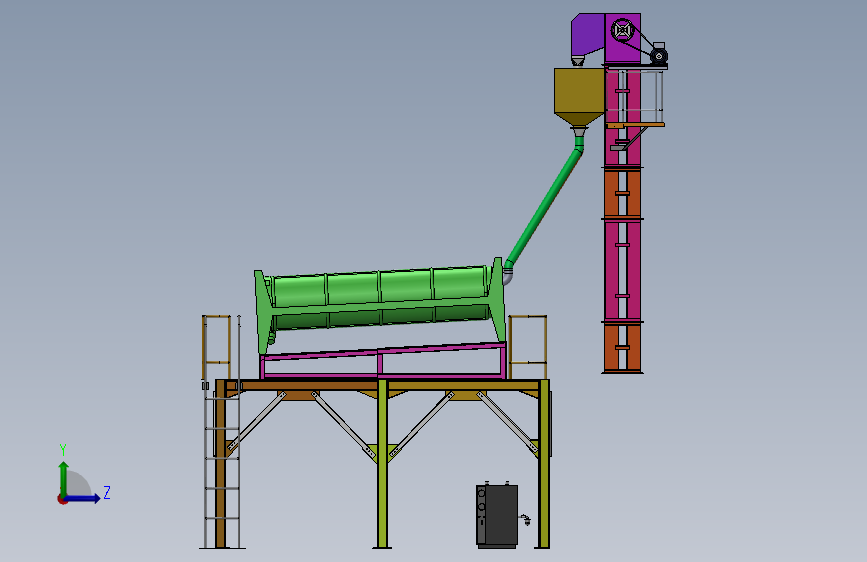Select the brown platform column behind ladder
867x562 pixels.
pos(221,464)
